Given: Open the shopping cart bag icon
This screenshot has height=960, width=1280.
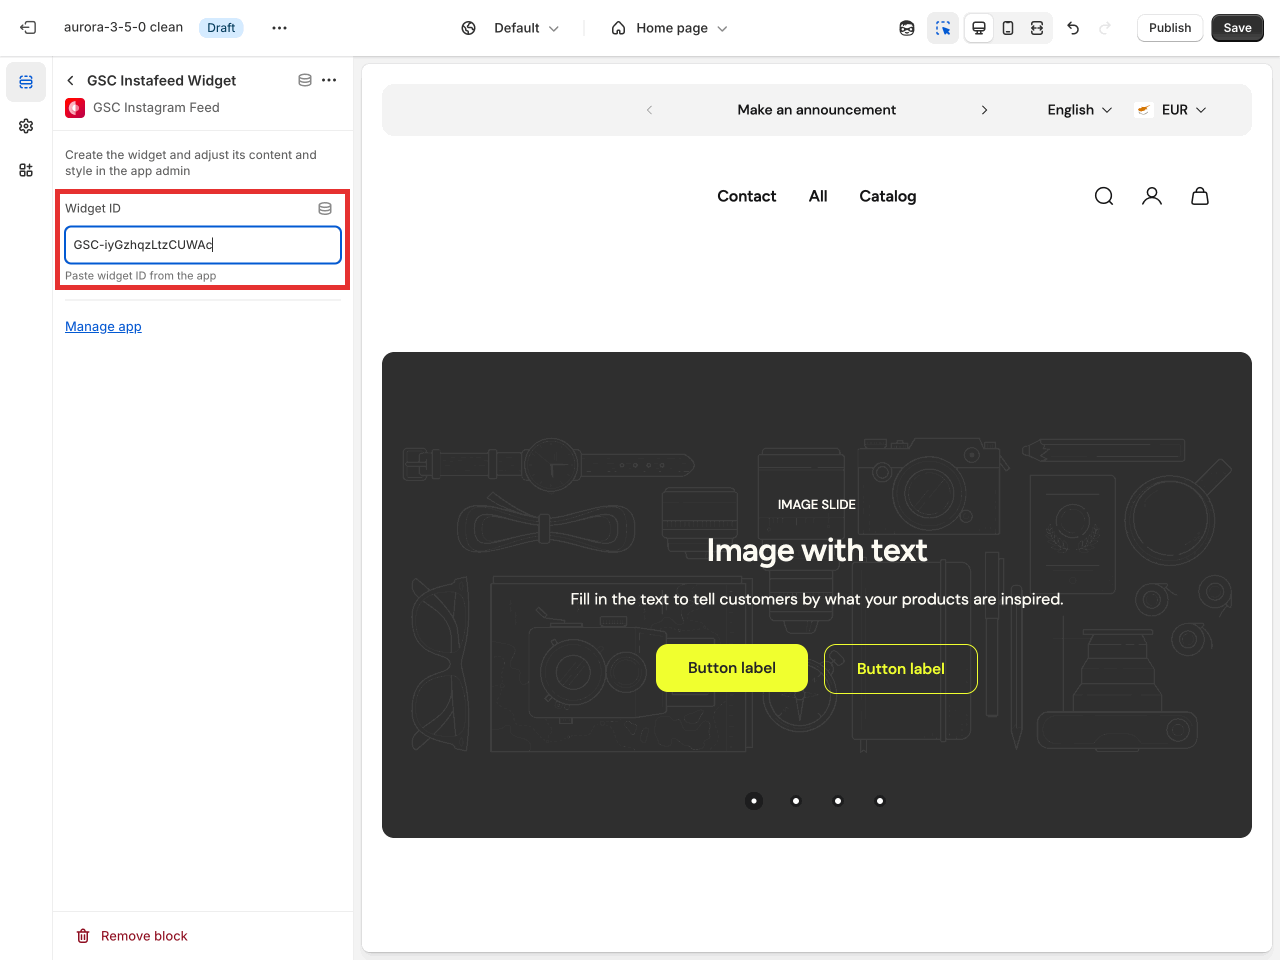Looking at the screenshot, I should coord(1200,196).
